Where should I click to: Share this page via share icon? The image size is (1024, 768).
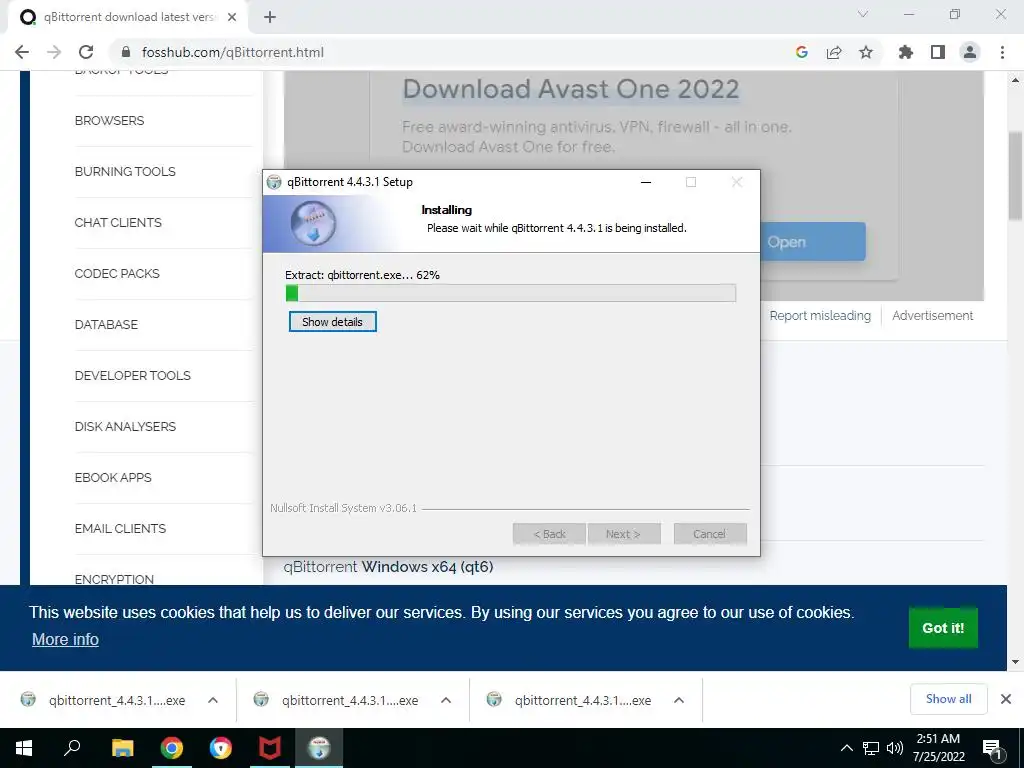pyautogui.click(x=834, y=52)
